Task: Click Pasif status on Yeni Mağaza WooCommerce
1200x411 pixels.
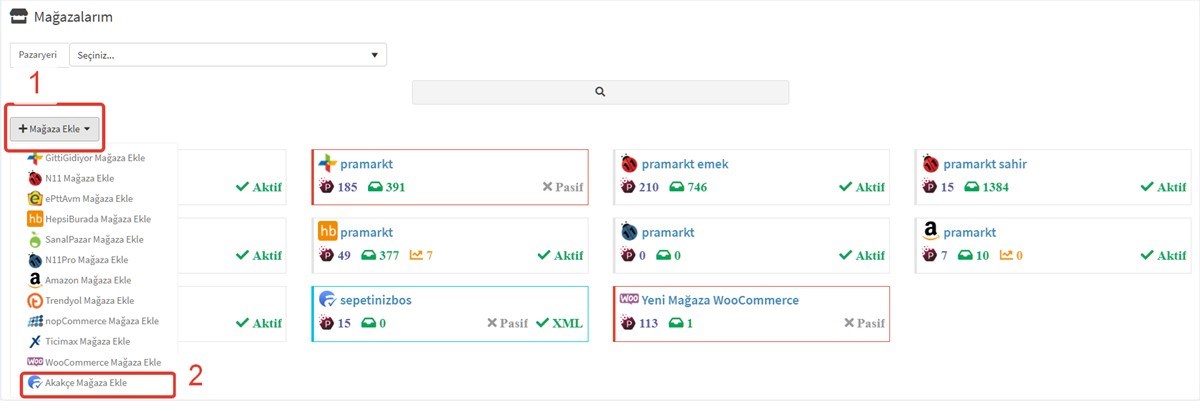Action: tap(864, 323)
